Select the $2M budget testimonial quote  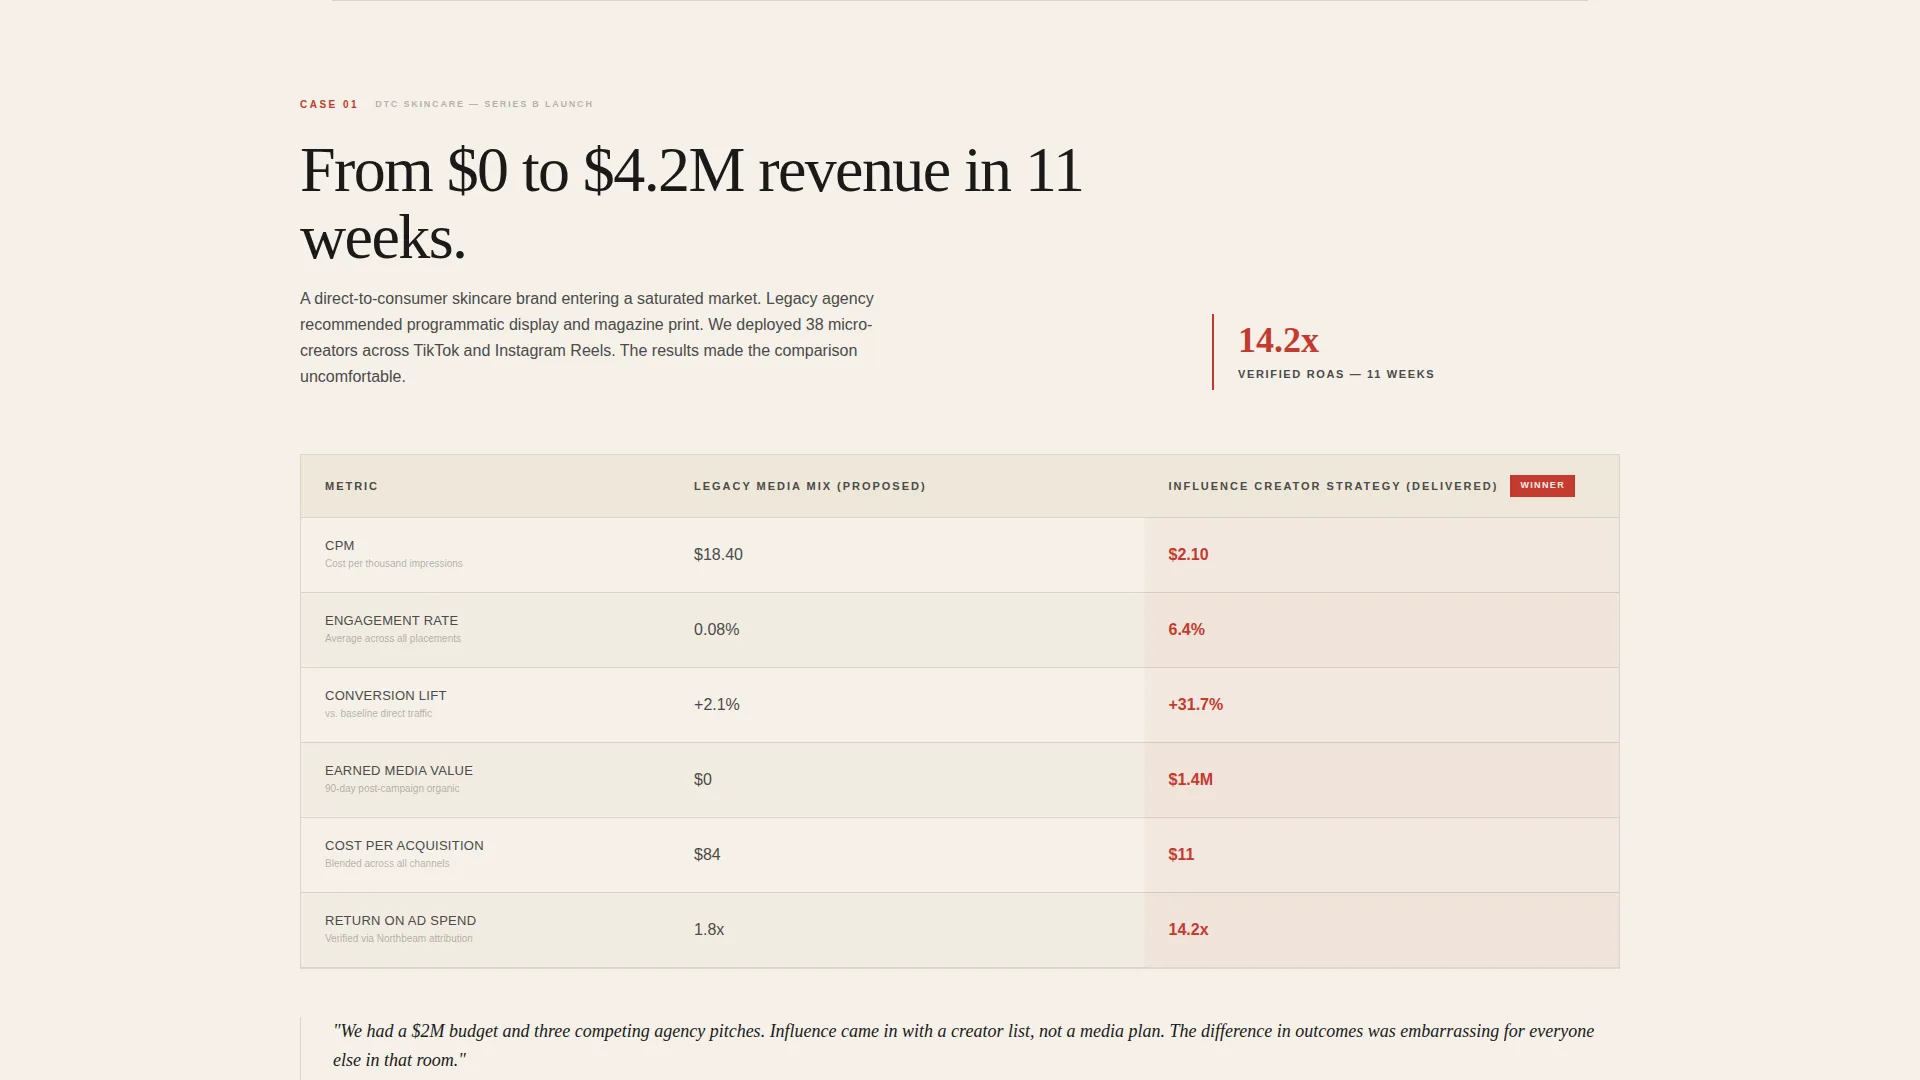(963, 1045)
